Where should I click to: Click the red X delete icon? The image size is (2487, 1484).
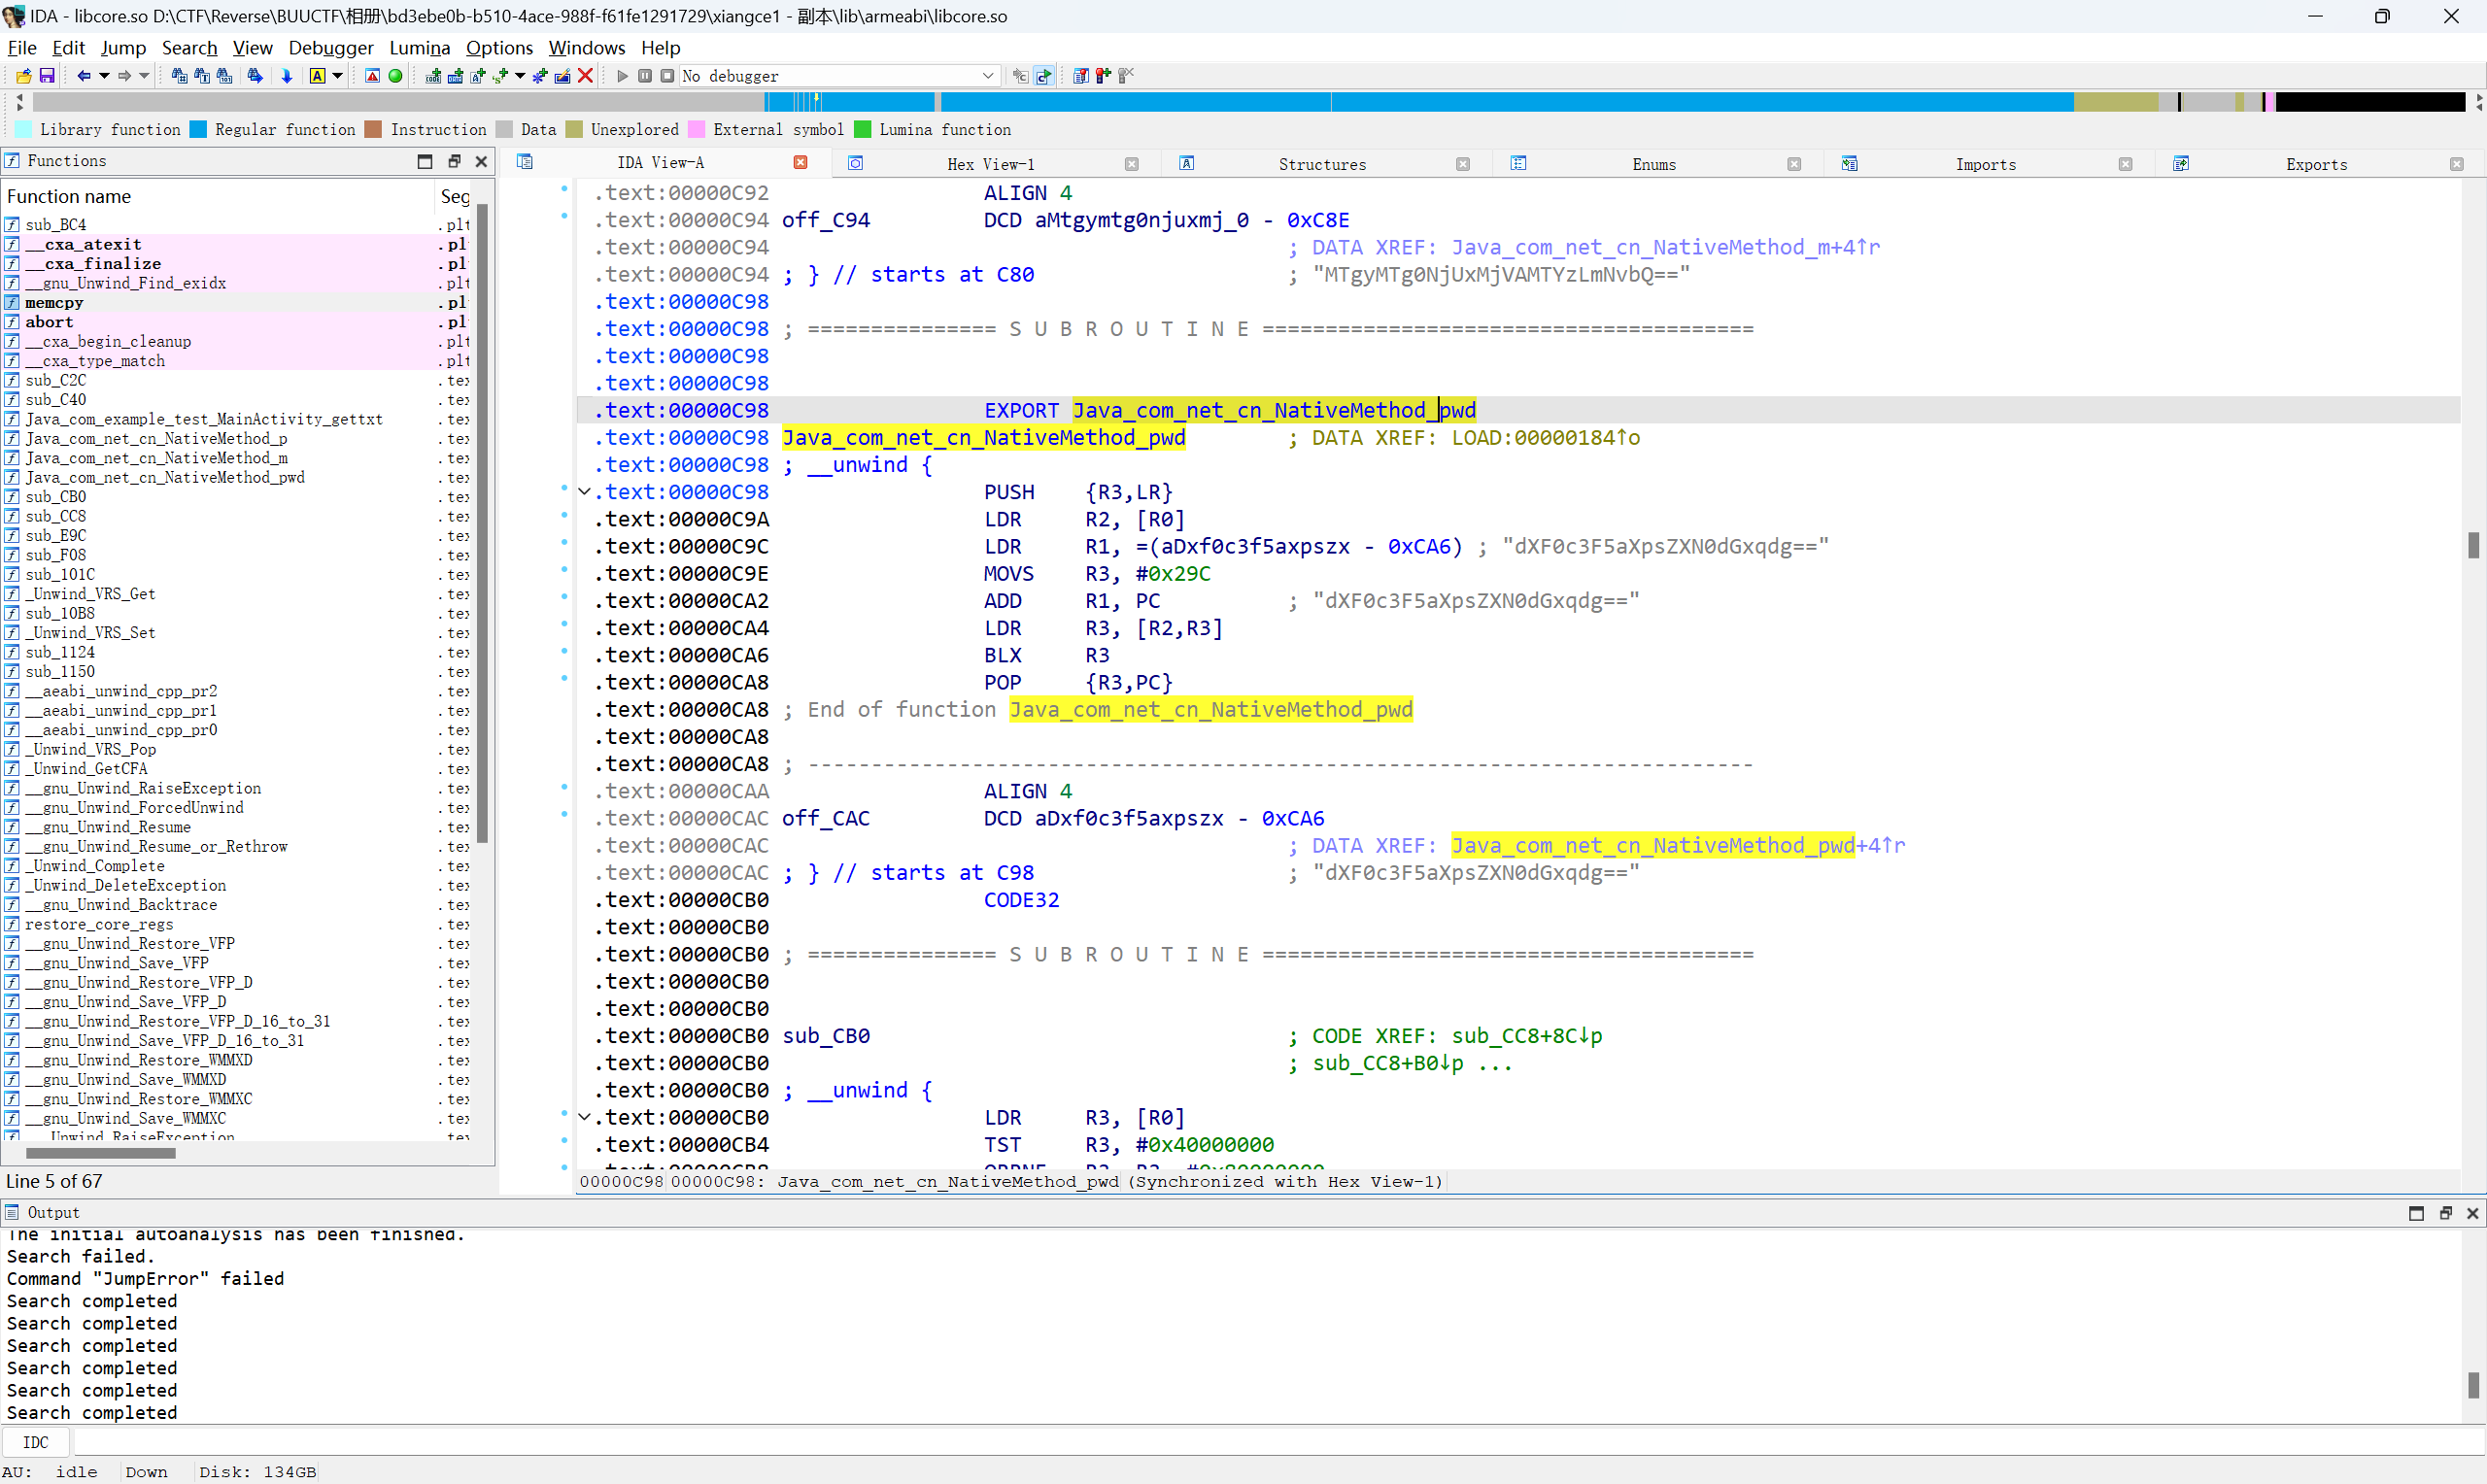click(586, 76)
